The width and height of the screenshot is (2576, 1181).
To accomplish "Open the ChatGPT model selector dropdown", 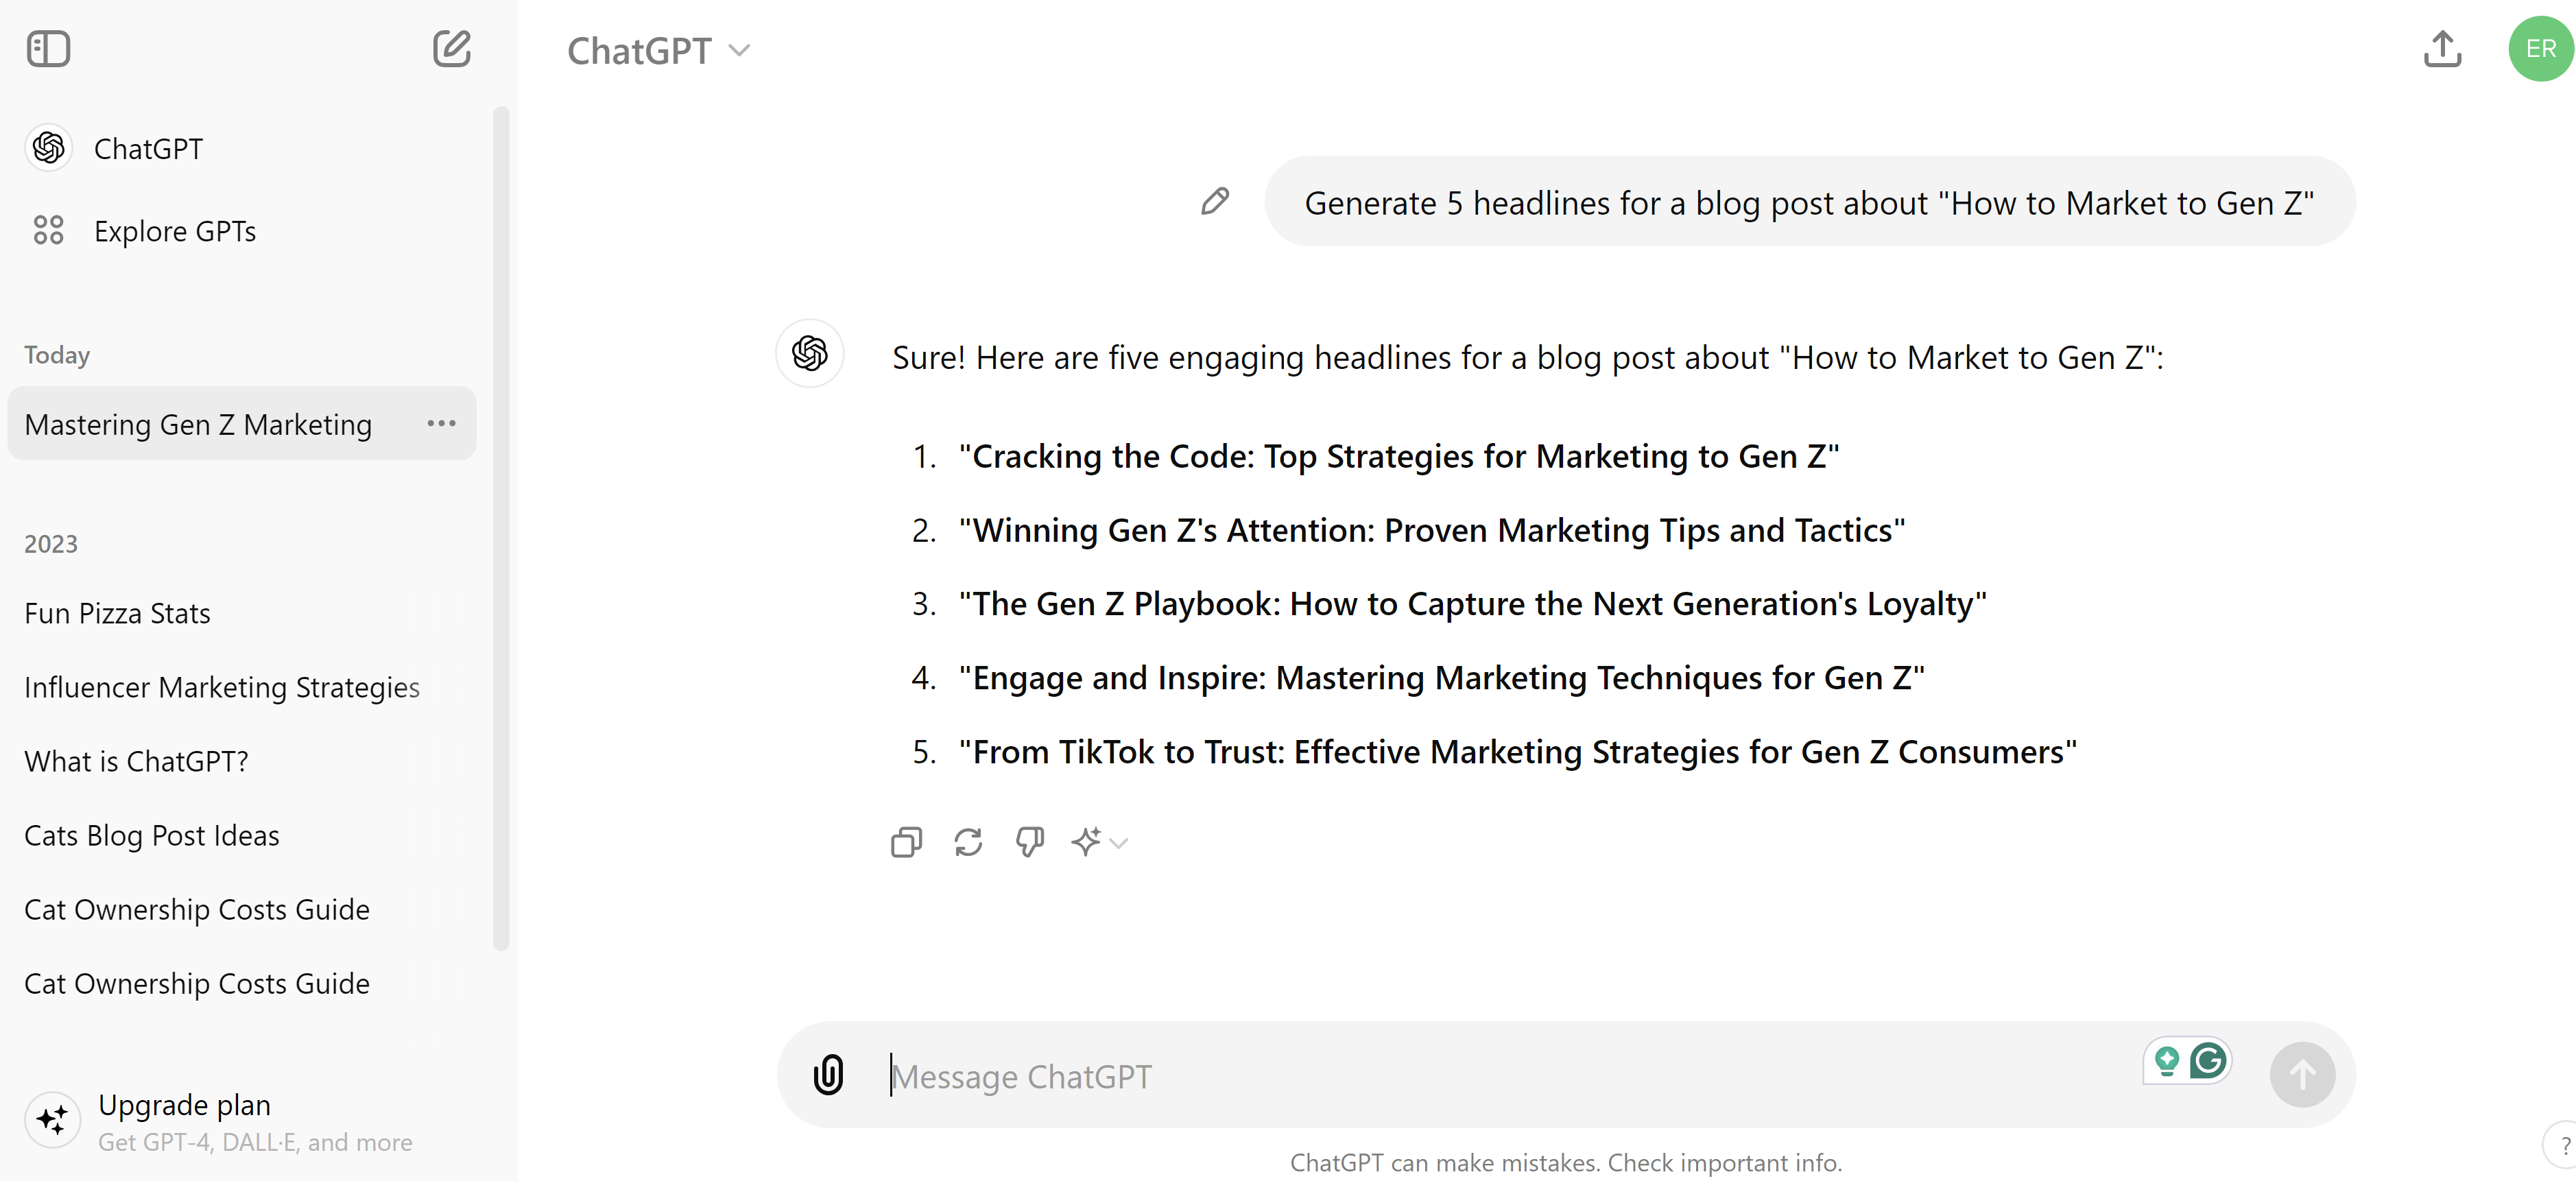I will 658,51.
